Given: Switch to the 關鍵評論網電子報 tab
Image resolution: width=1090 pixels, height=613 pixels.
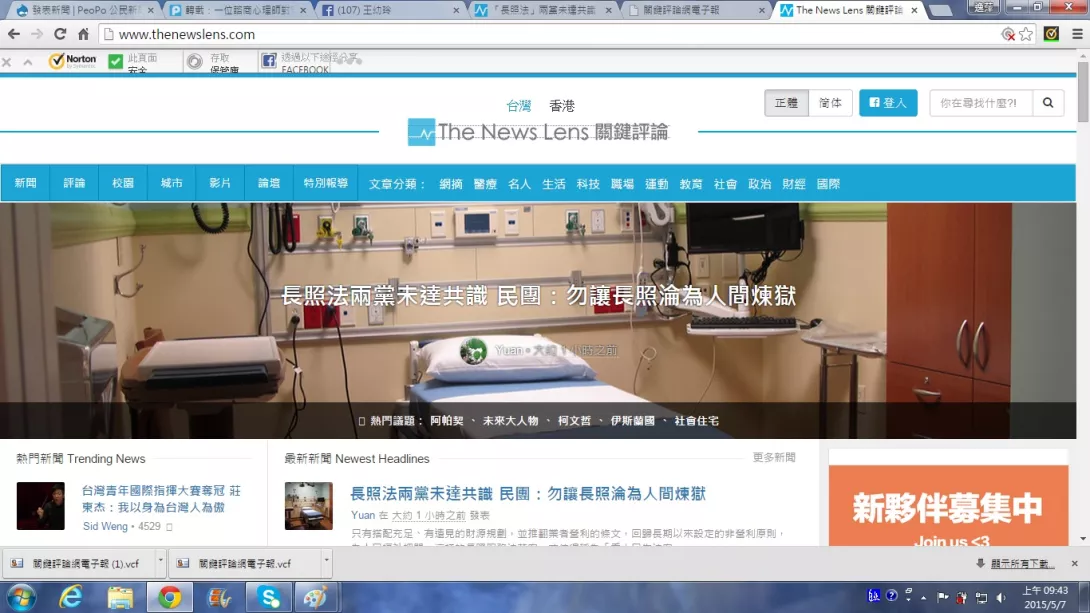Looking at the screenshot, I should 696,10.
